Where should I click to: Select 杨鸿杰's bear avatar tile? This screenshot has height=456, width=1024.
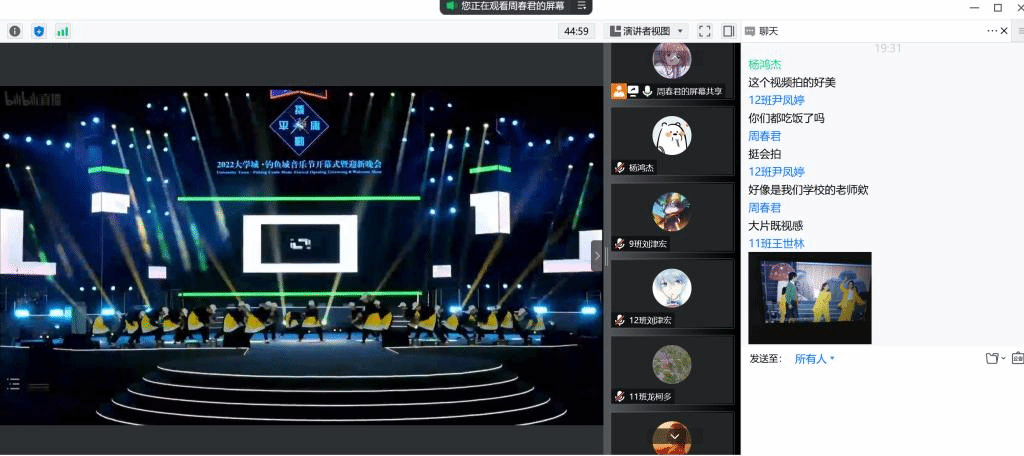pos(672,136)
